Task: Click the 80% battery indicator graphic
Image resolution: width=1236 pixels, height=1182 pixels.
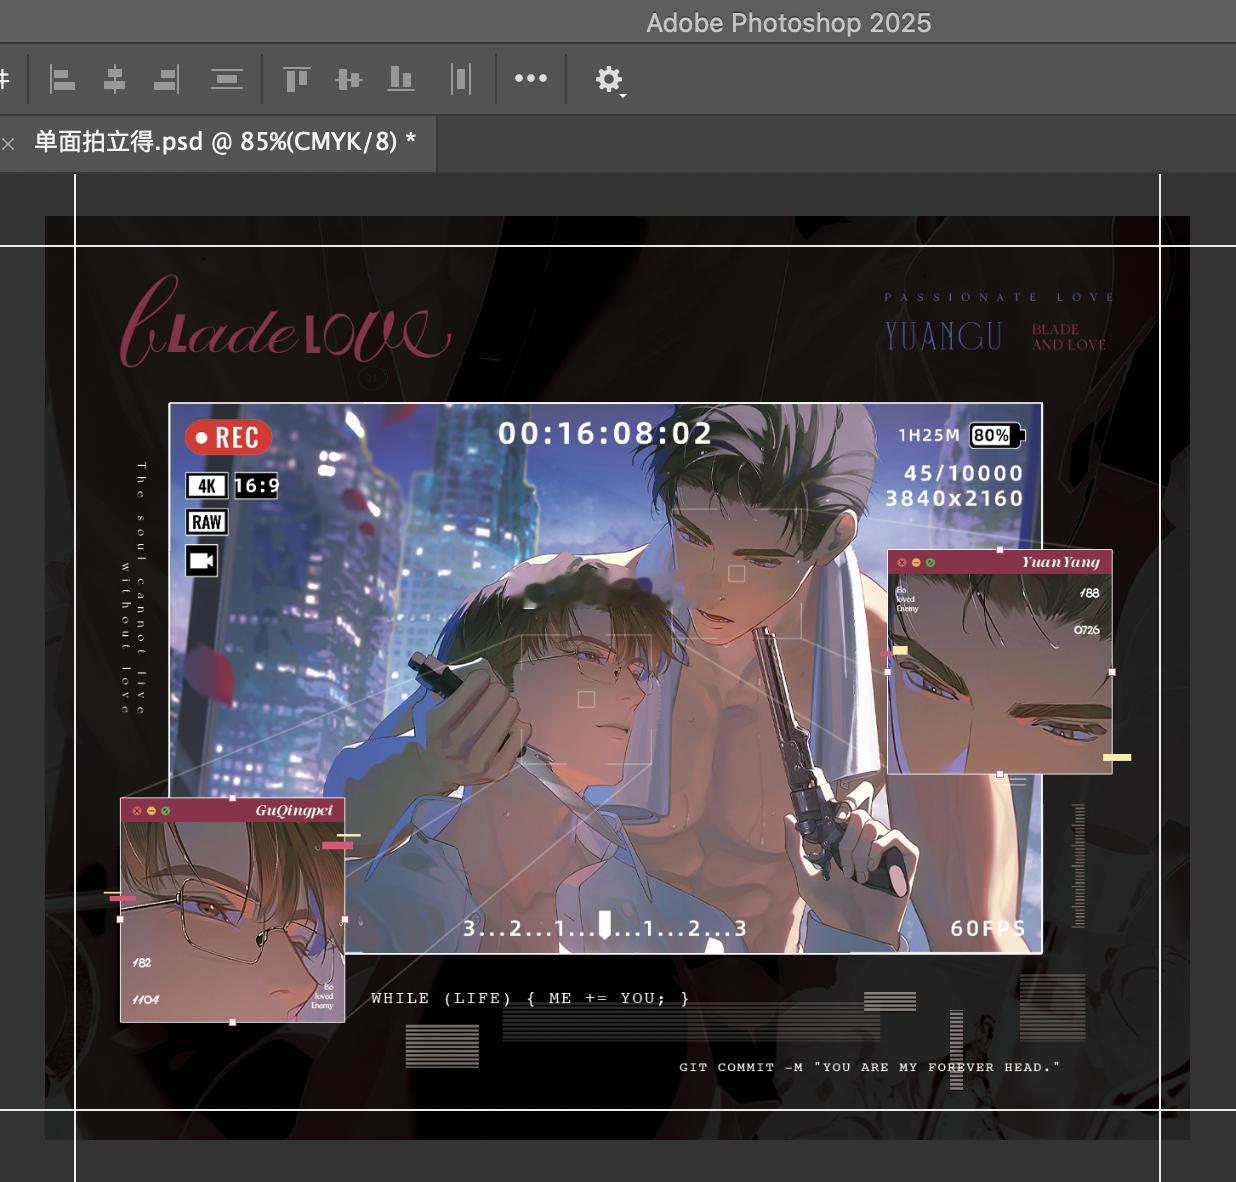Action: [996, 435]
